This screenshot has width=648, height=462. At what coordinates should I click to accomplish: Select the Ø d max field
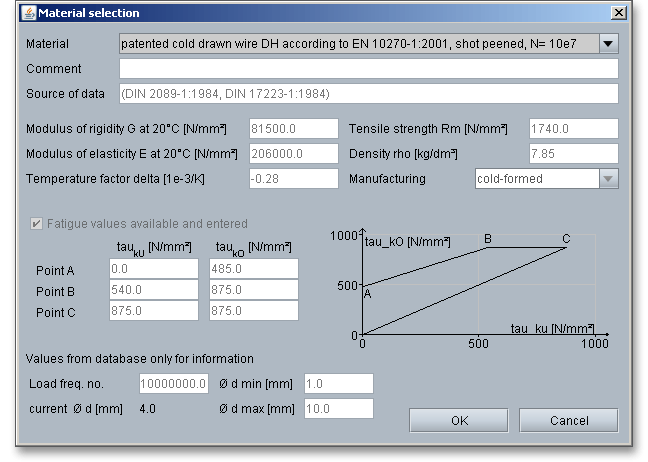pyautogui.click(x=337, y=408)
